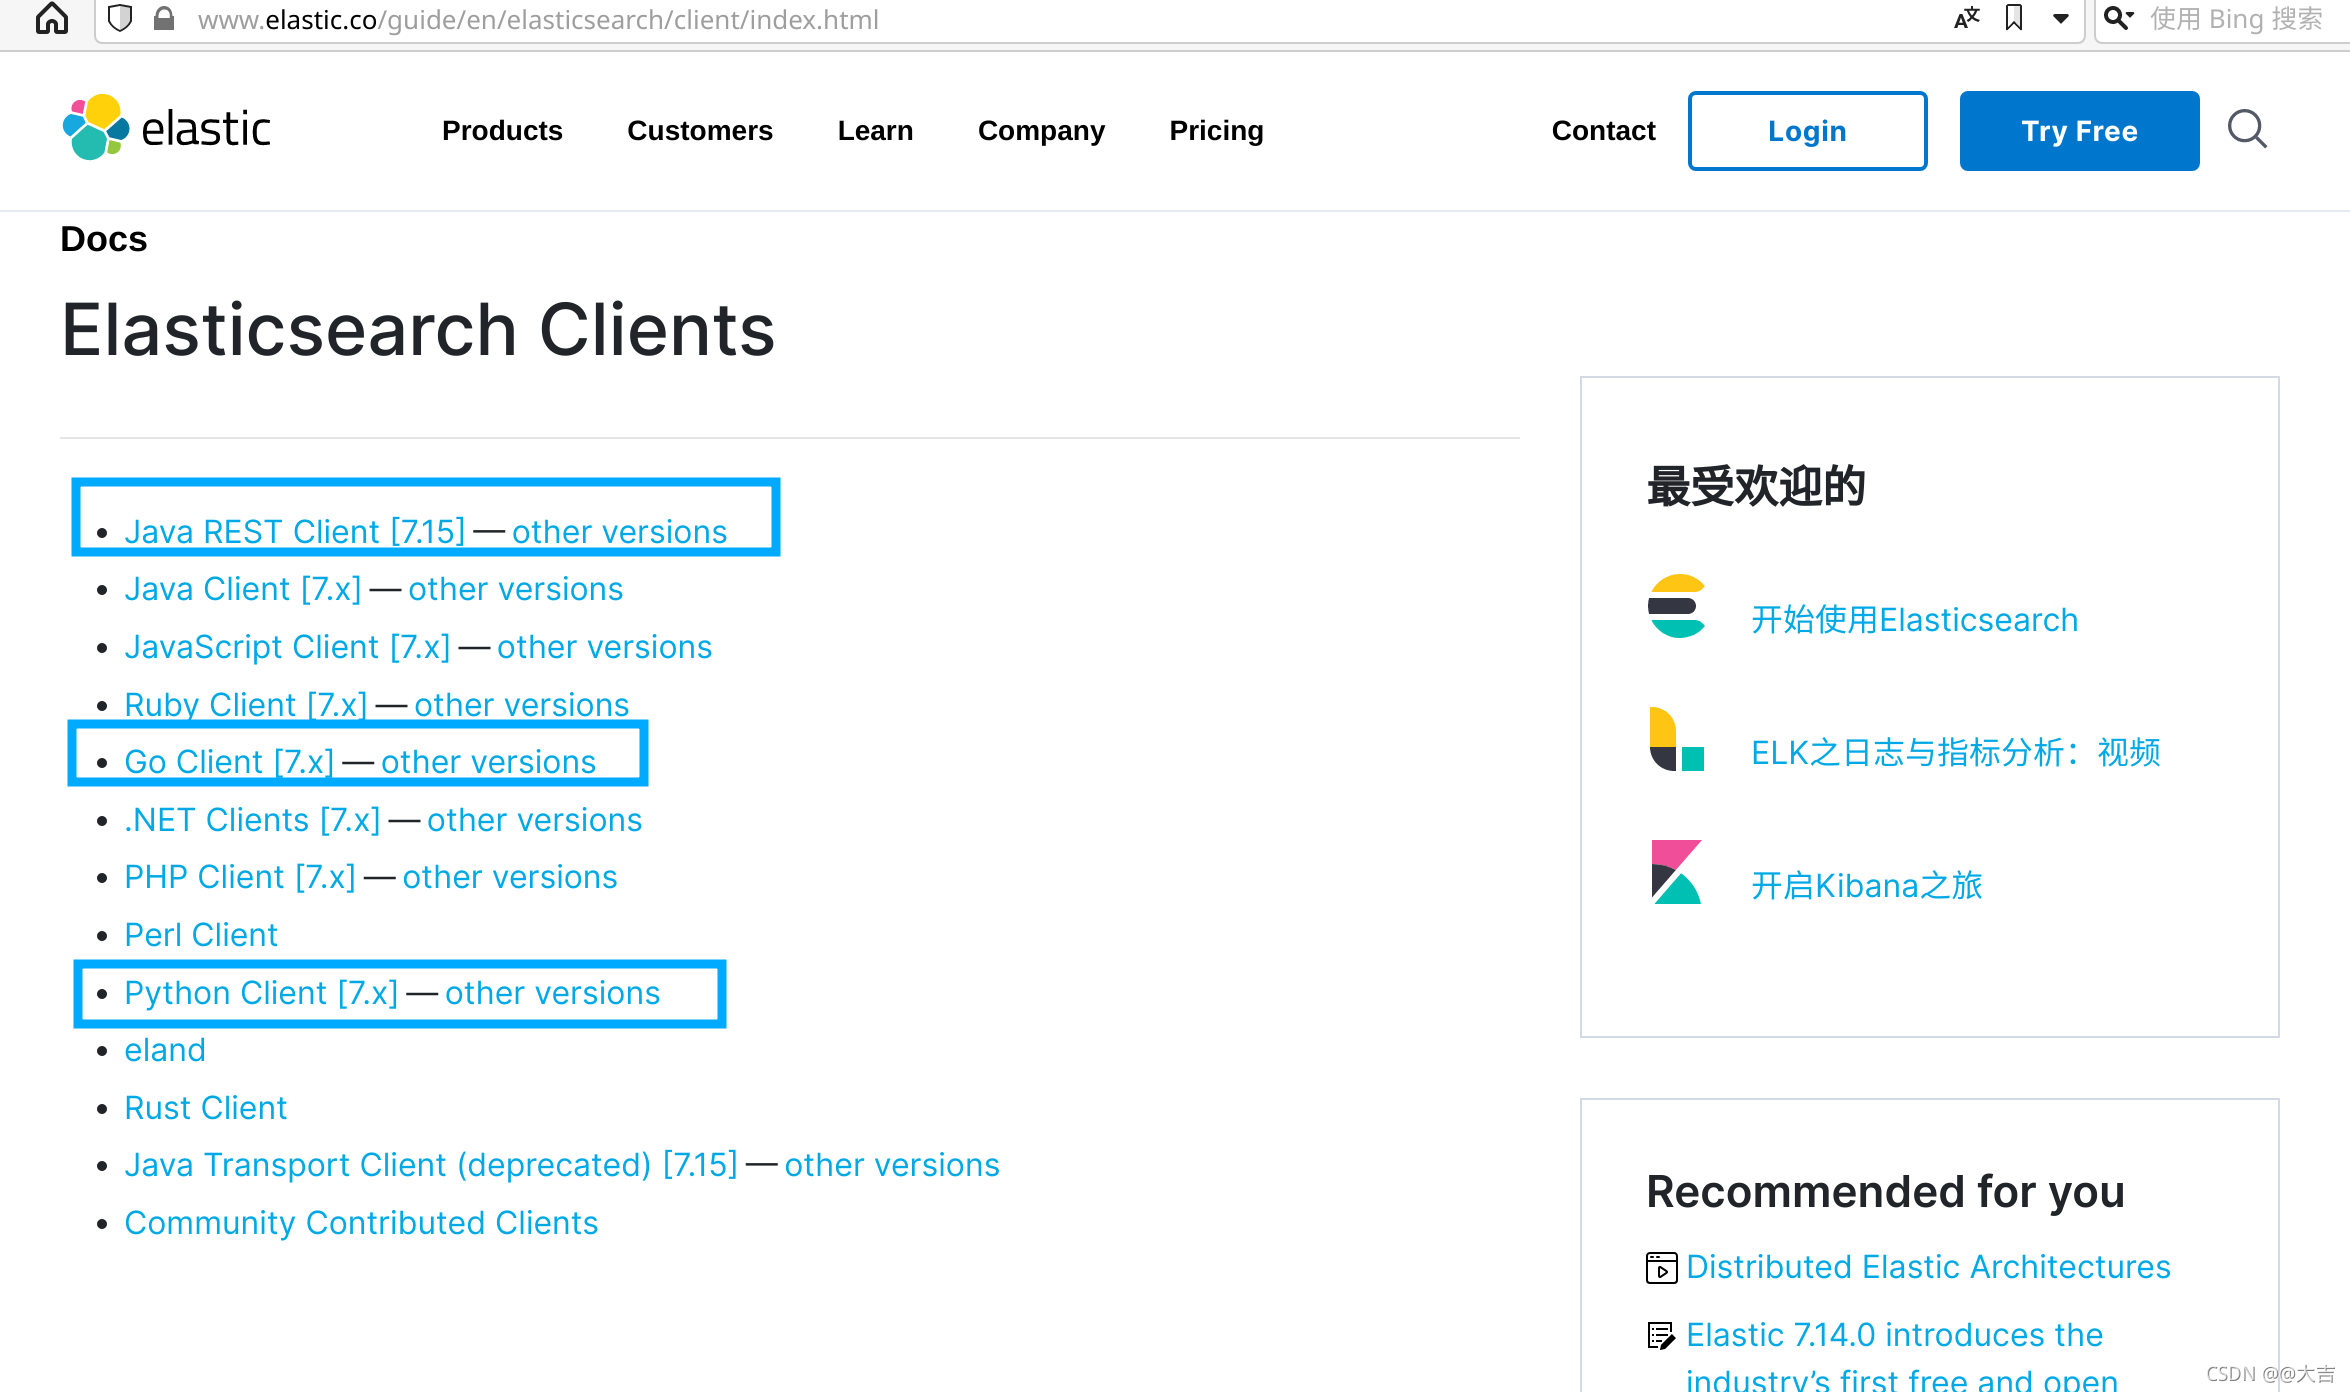
Task: Click the Docs breadcrumb heading
Action: 104,239
